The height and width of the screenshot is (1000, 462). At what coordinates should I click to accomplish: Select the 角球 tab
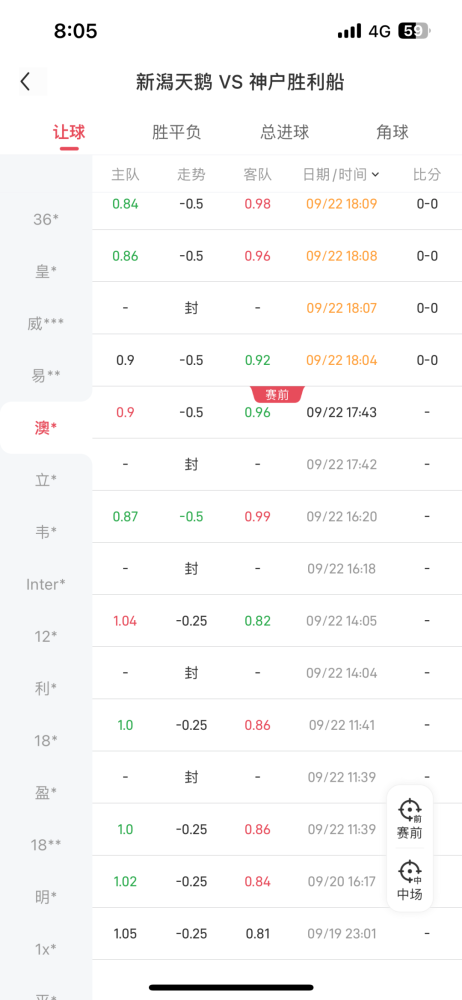[x=392, y=133]
